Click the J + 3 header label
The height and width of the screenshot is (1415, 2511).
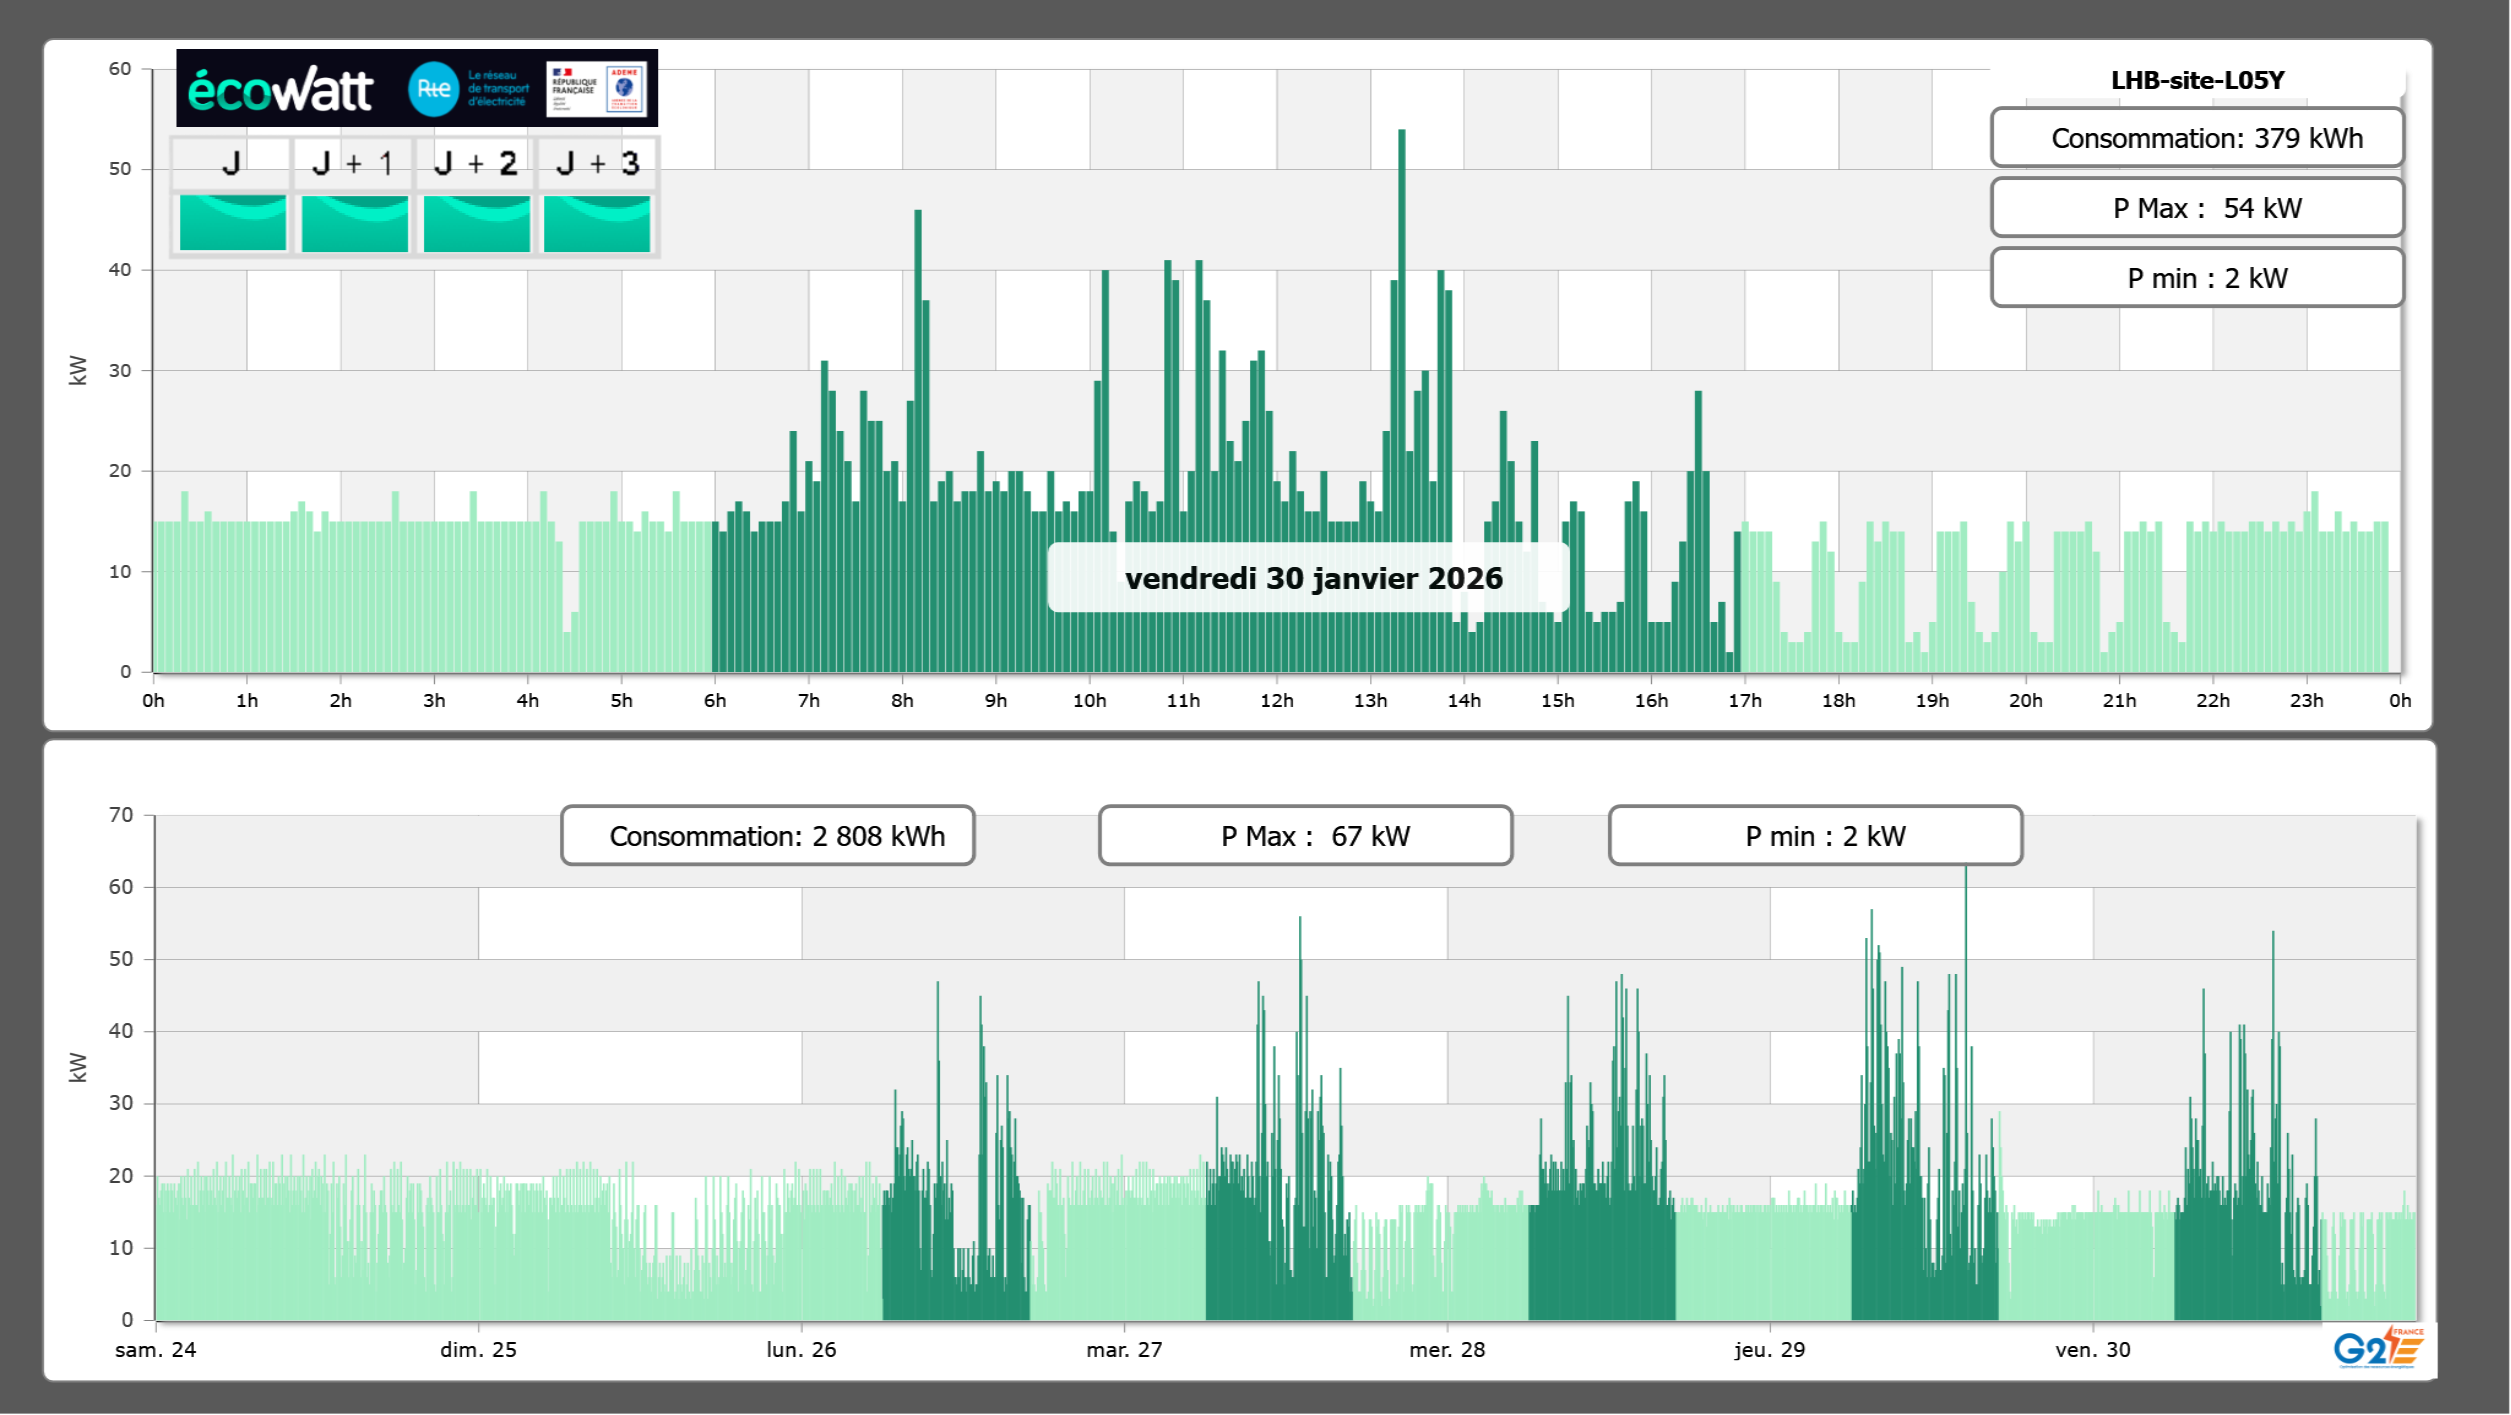(597, 163)
